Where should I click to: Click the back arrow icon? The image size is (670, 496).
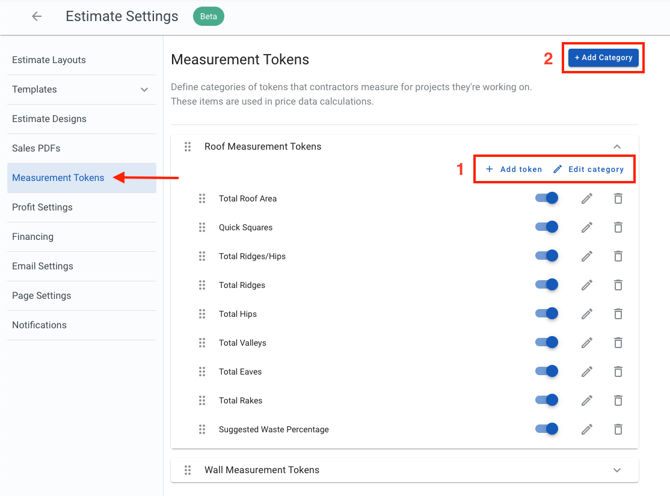(37, 16)
